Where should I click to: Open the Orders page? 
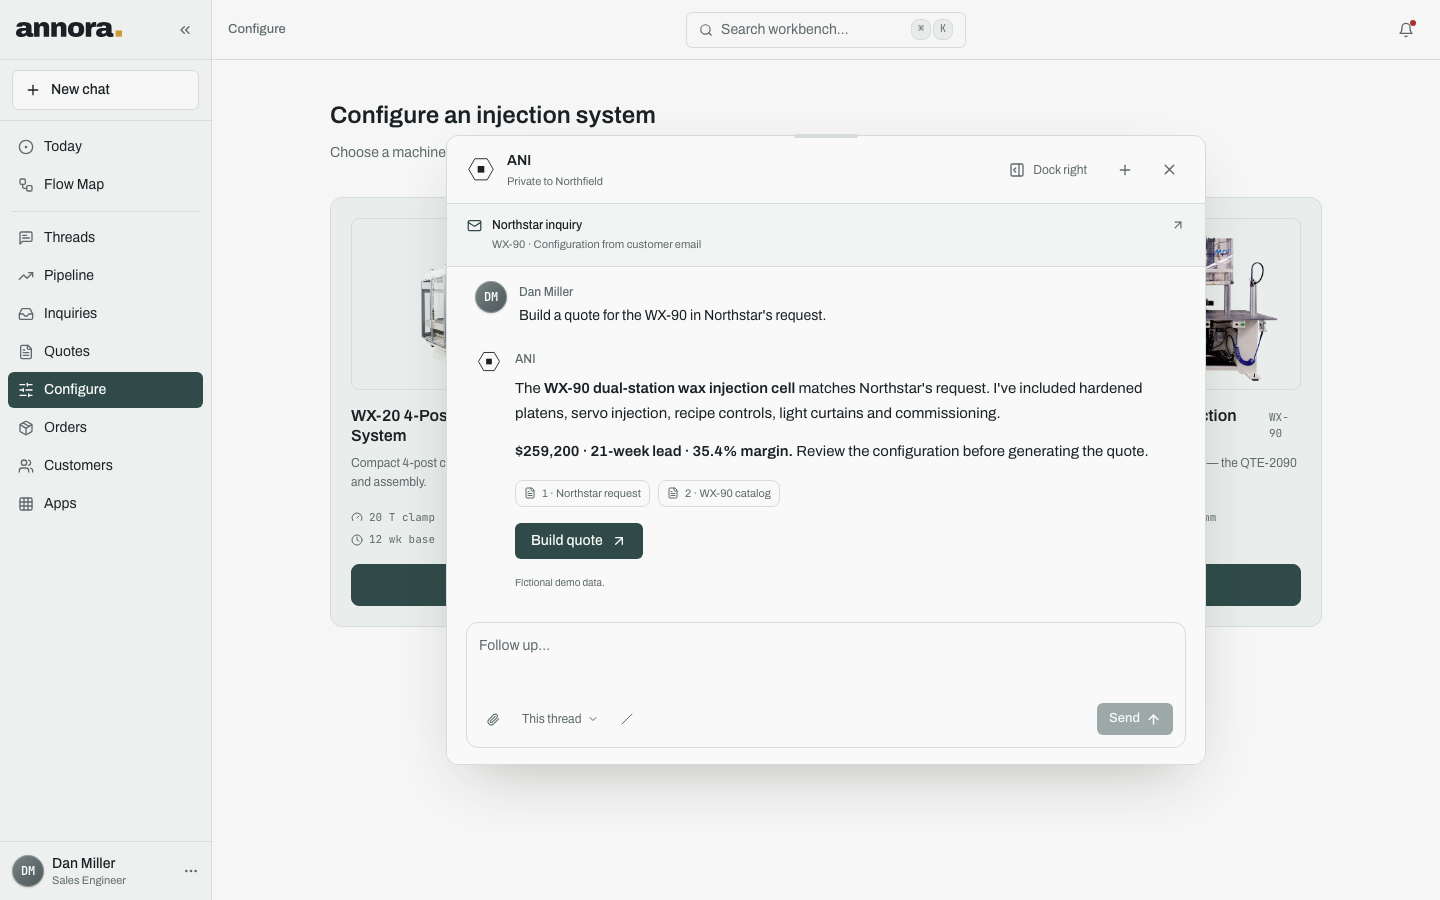(x=105, y=428)
